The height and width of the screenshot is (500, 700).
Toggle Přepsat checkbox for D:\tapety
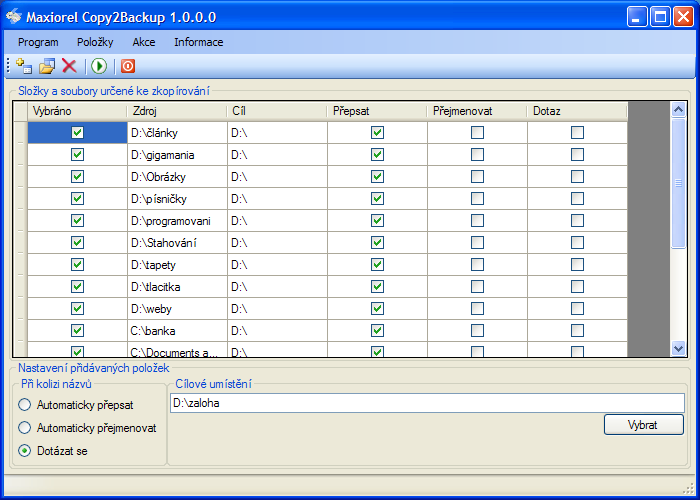click(377, 264)
